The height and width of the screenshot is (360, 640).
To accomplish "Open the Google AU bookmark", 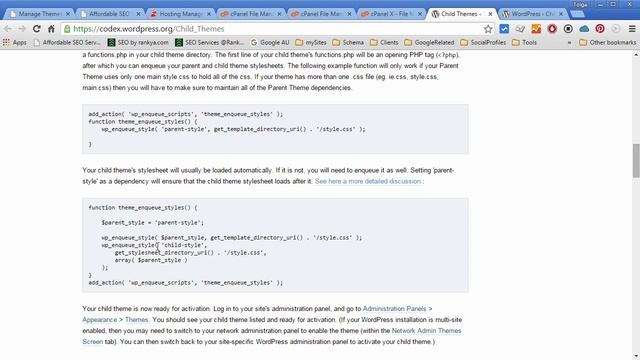I will coord(270,42).
